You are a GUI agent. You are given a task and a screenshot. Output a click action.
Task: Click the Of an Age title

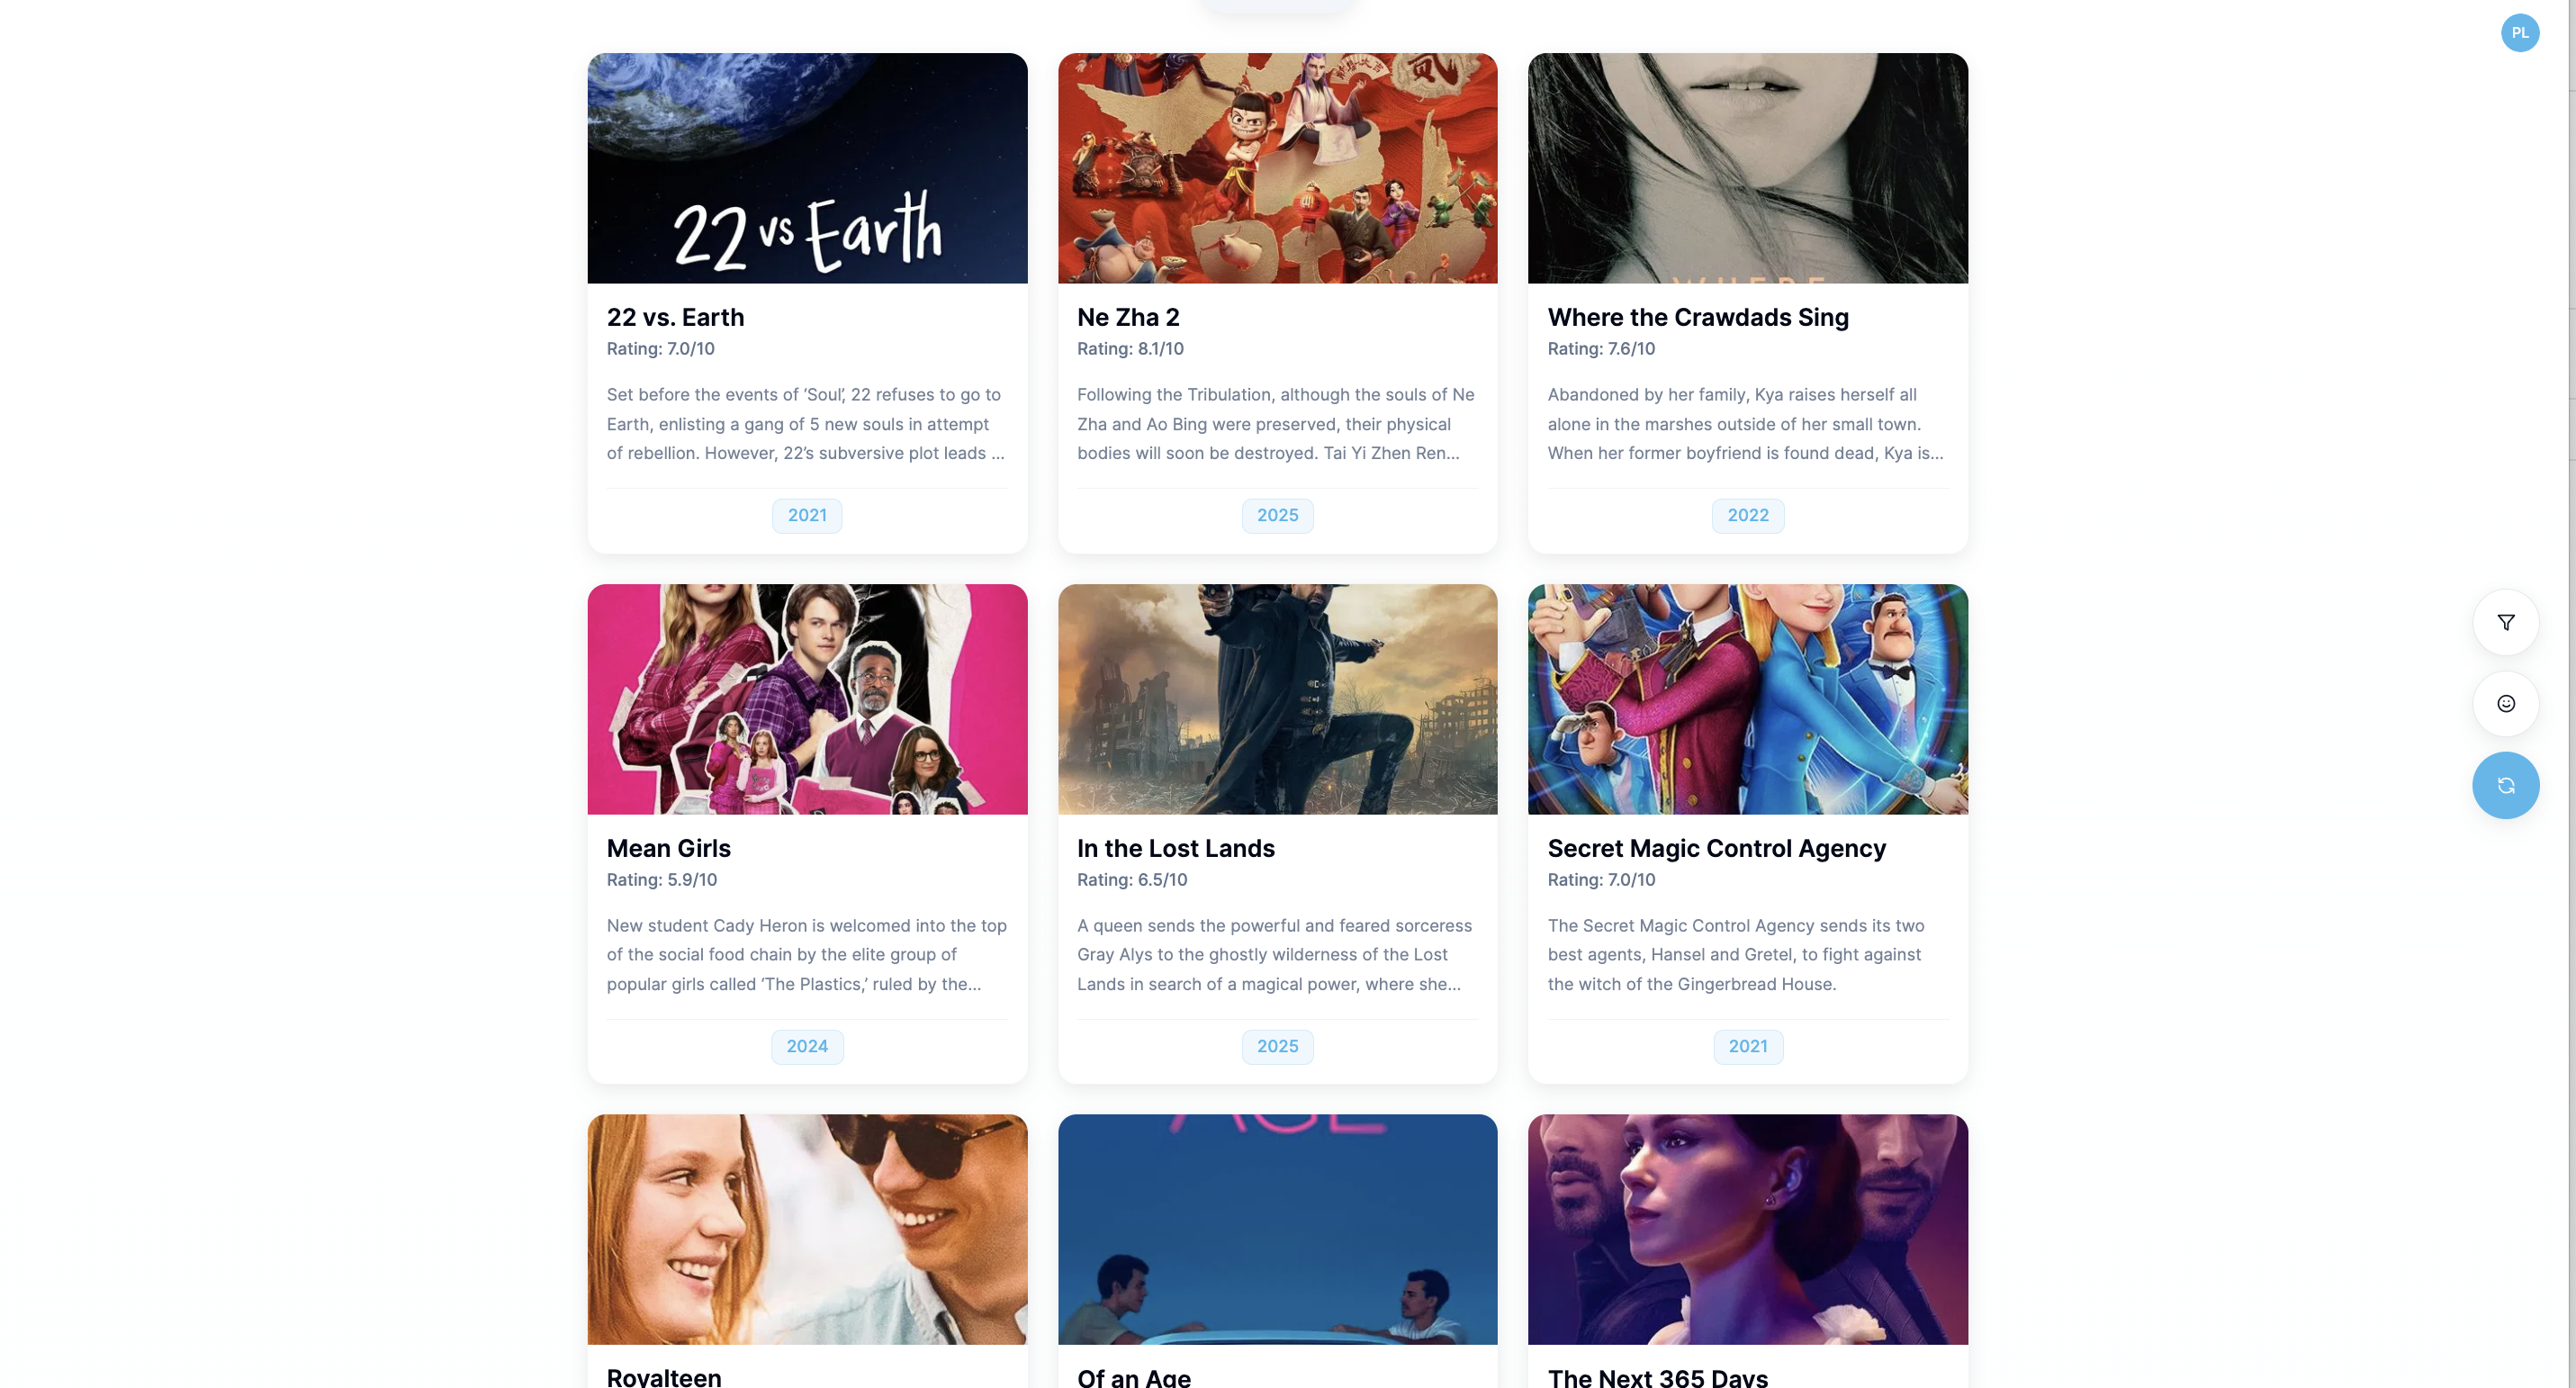point(1133,1377)
